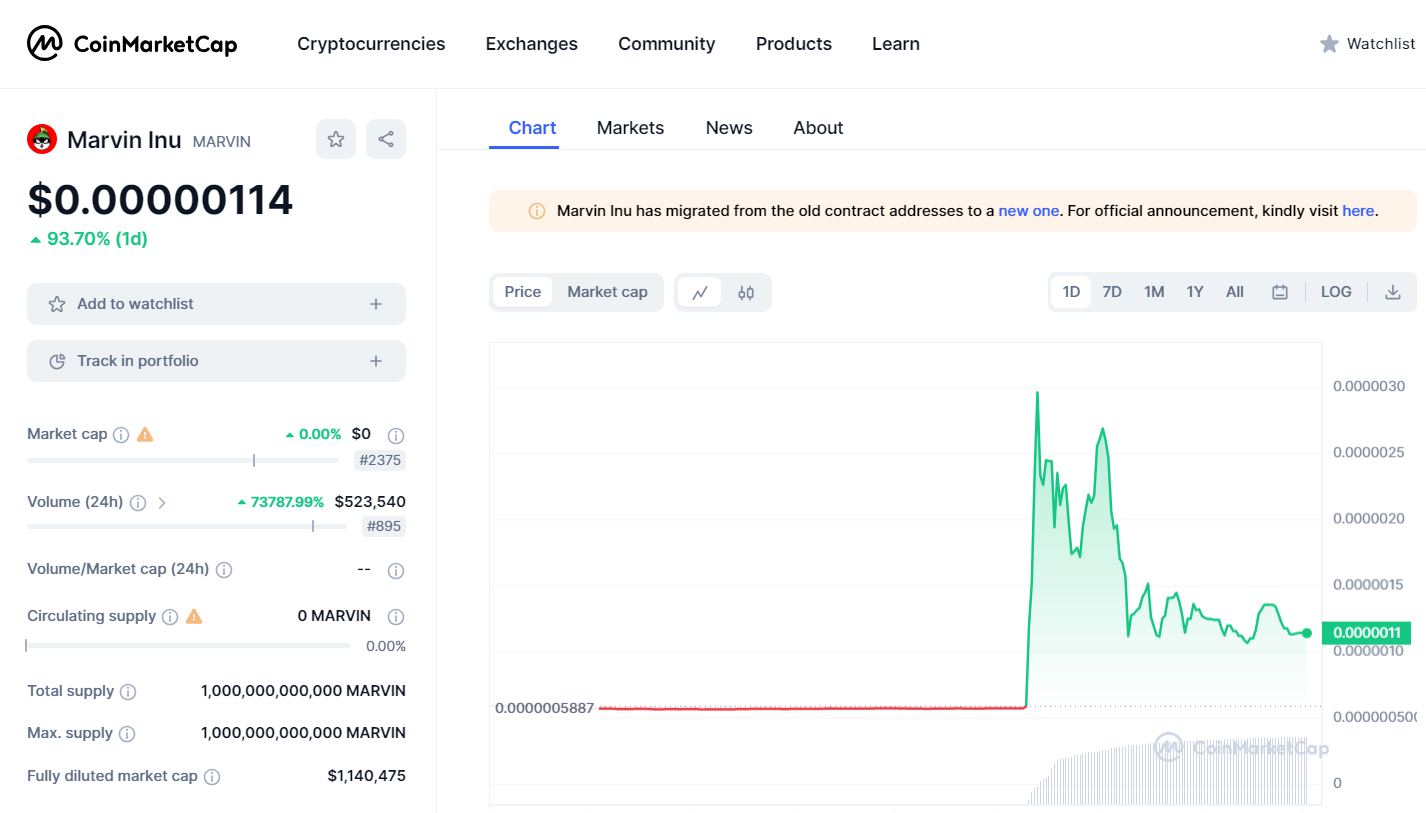Open the calendar date range picker
The height and width of the screenshot is (813, 1426).
coord(1280,292)
